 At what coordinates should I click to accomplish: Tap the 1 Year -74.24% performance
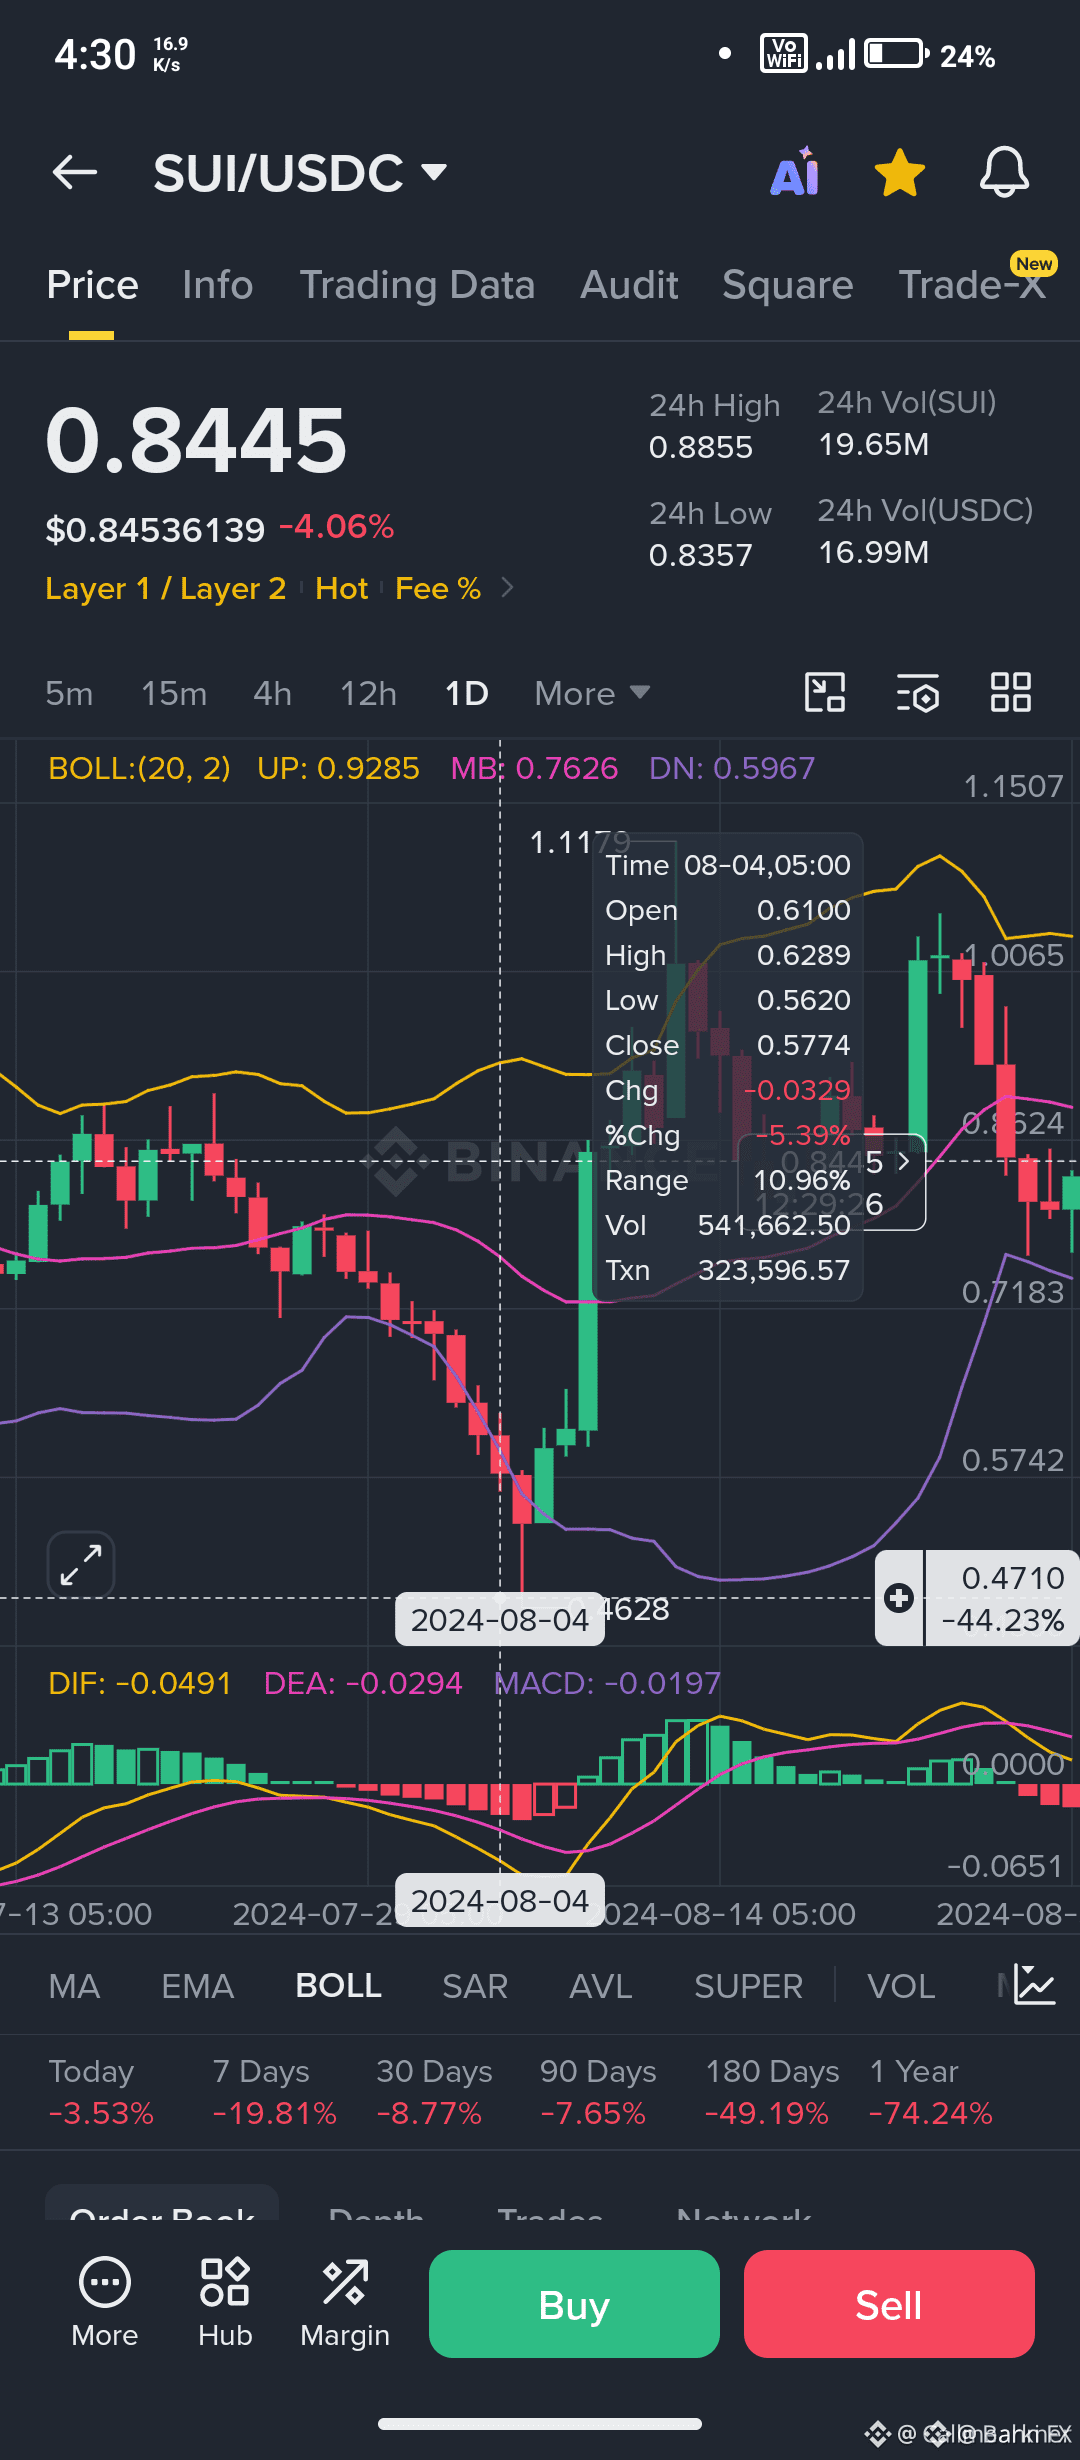pyautogui.click(x=931, y=2092)
